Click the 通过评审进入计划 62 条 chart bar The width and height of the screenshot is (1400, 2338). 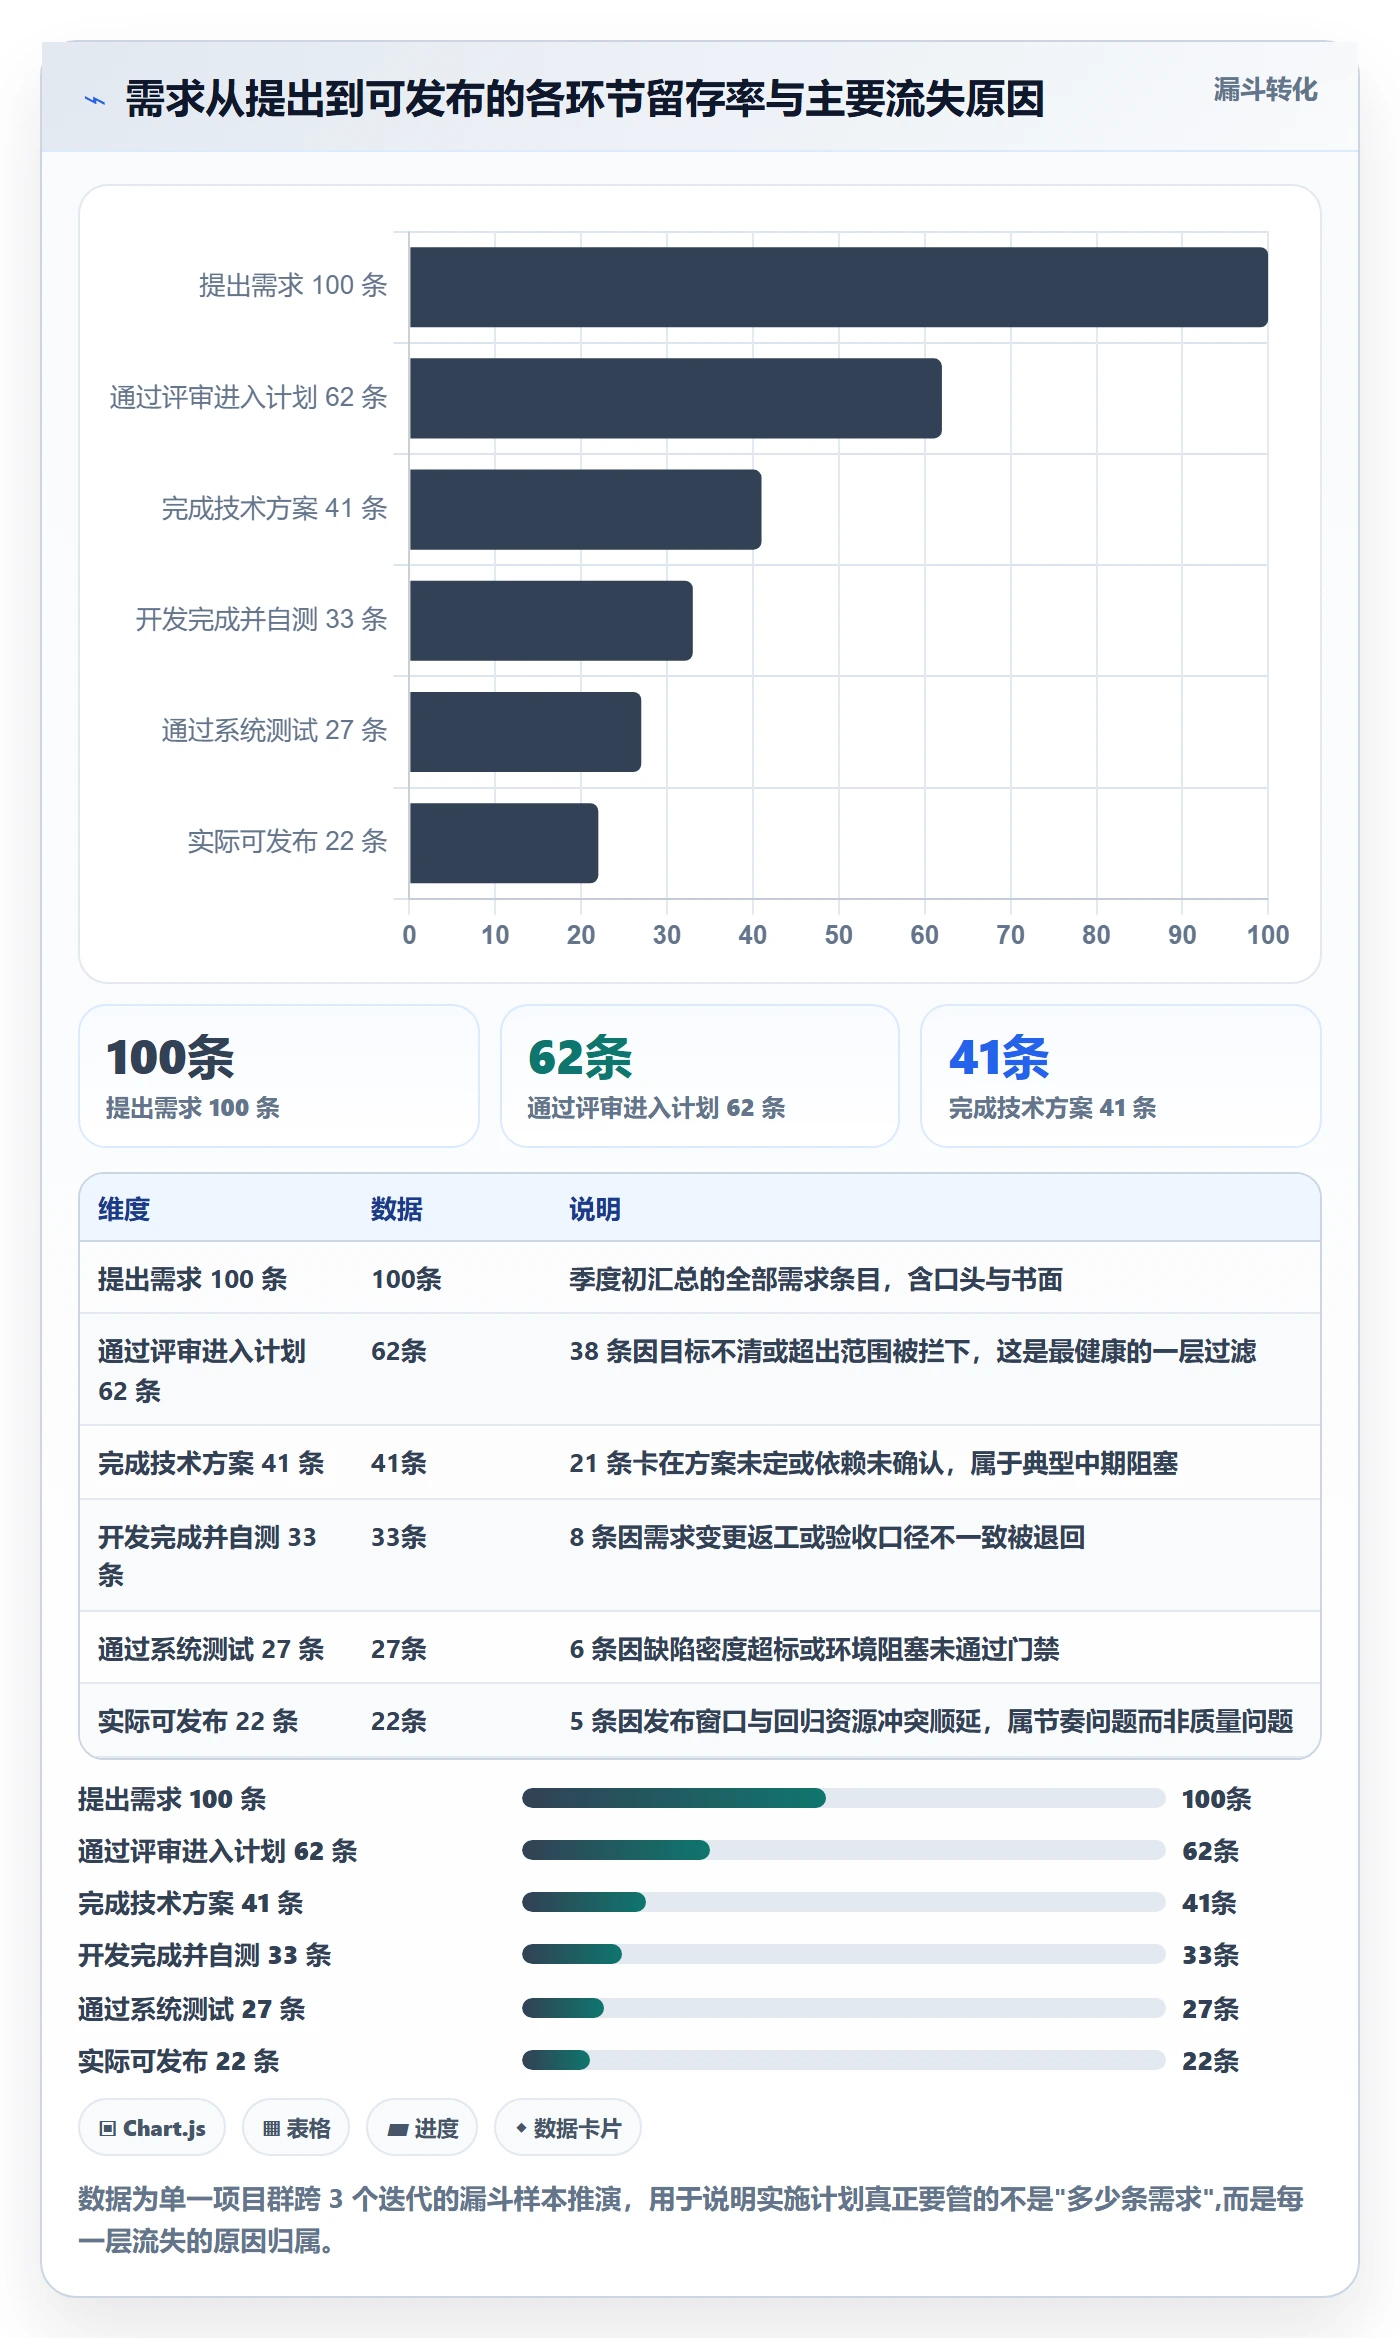(675, 398)
